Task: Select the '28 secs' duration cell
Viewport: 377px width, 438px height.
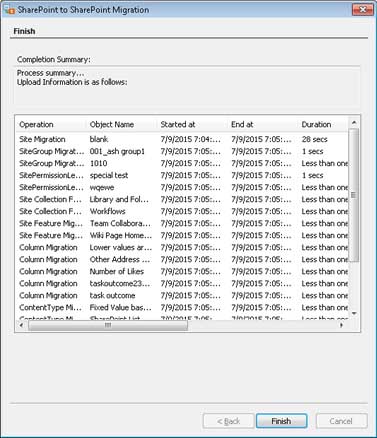Action: click(x=314, y=139)
